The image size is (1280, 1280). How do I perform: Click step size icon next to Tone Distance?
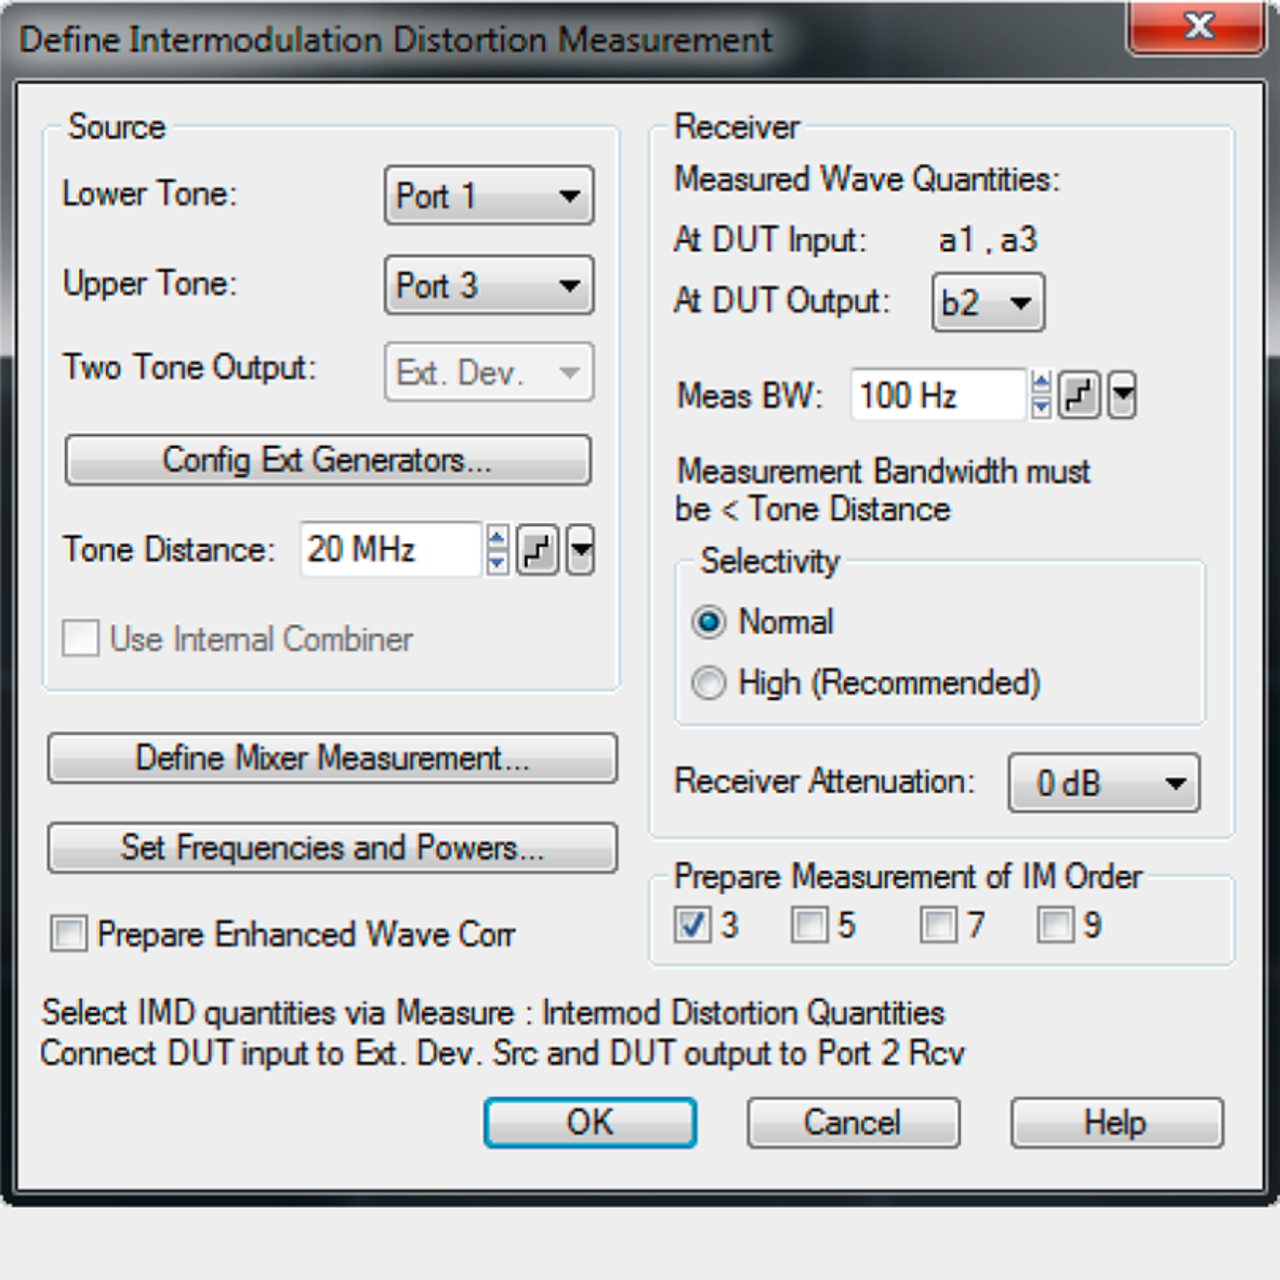tap(537, 550)
